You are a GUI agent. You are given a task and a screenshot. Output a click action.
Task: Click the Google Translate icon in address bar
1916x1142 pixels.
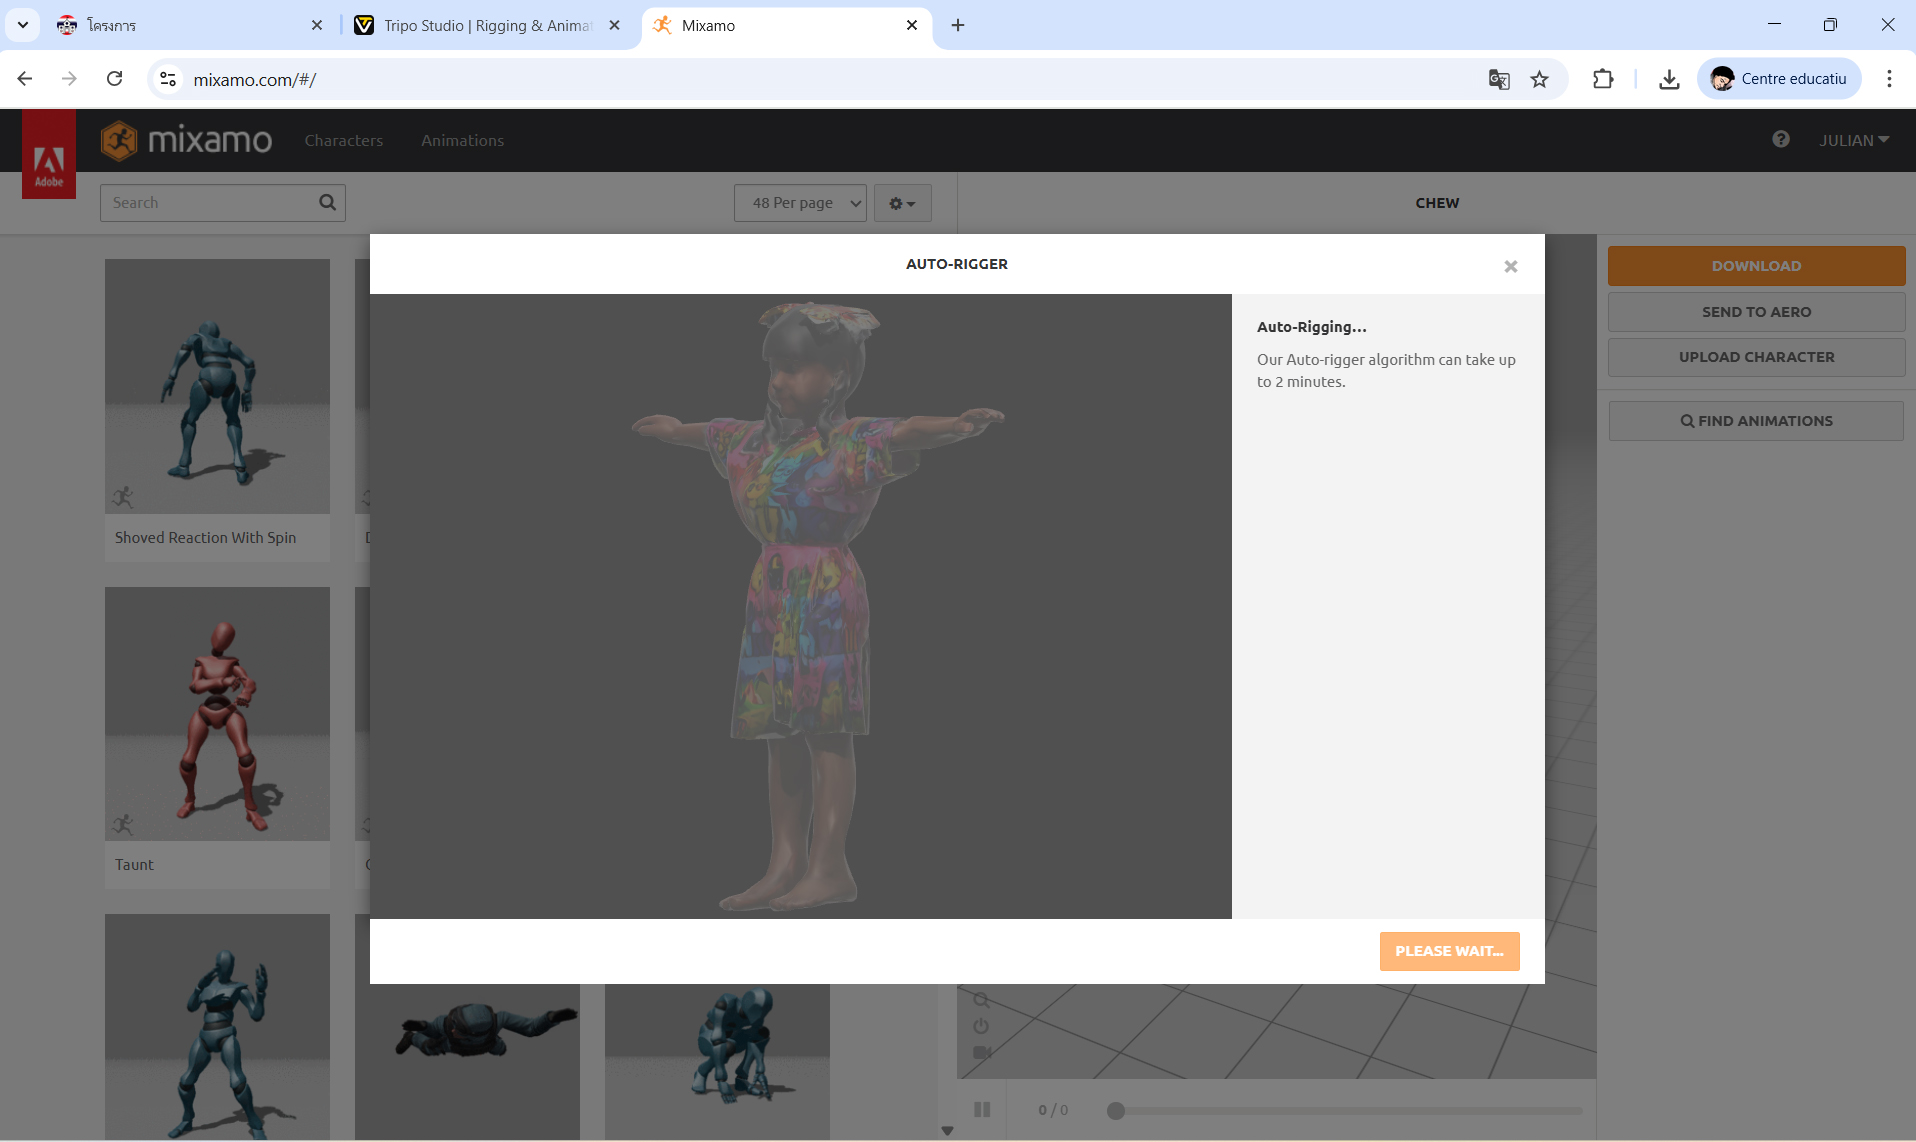[1498, 80]
